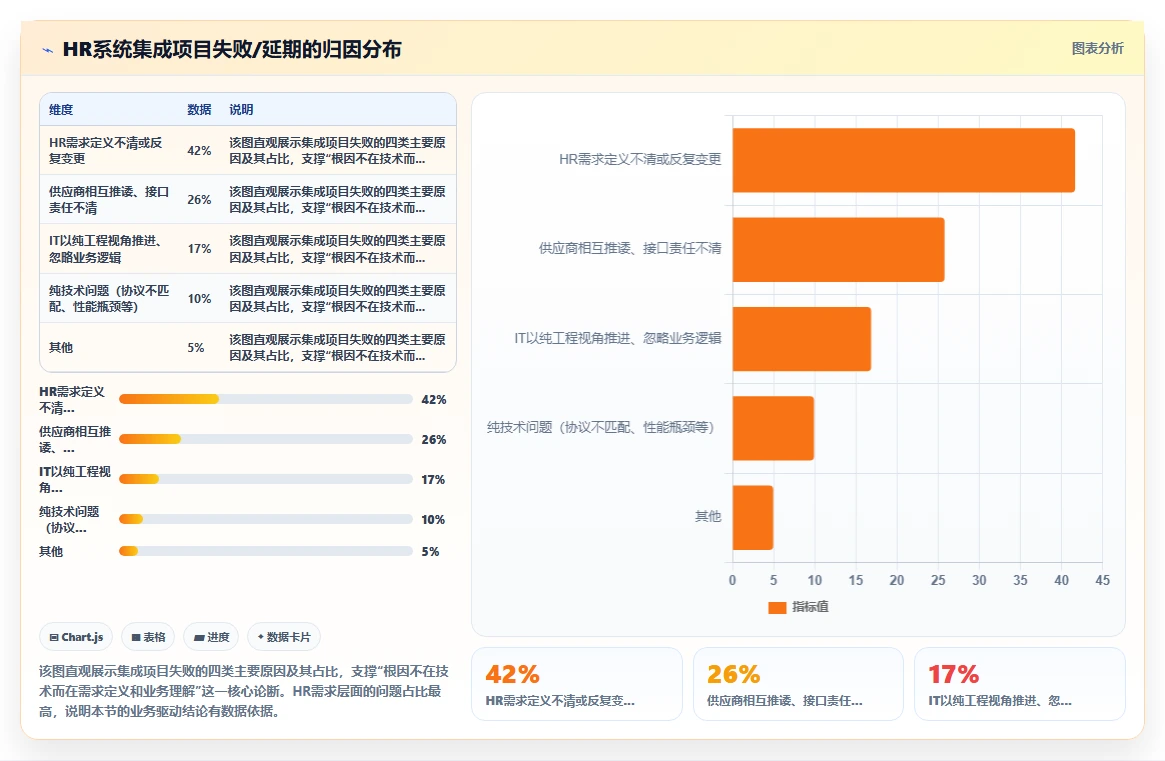Select the 进度 tag chip

(211, 637)
